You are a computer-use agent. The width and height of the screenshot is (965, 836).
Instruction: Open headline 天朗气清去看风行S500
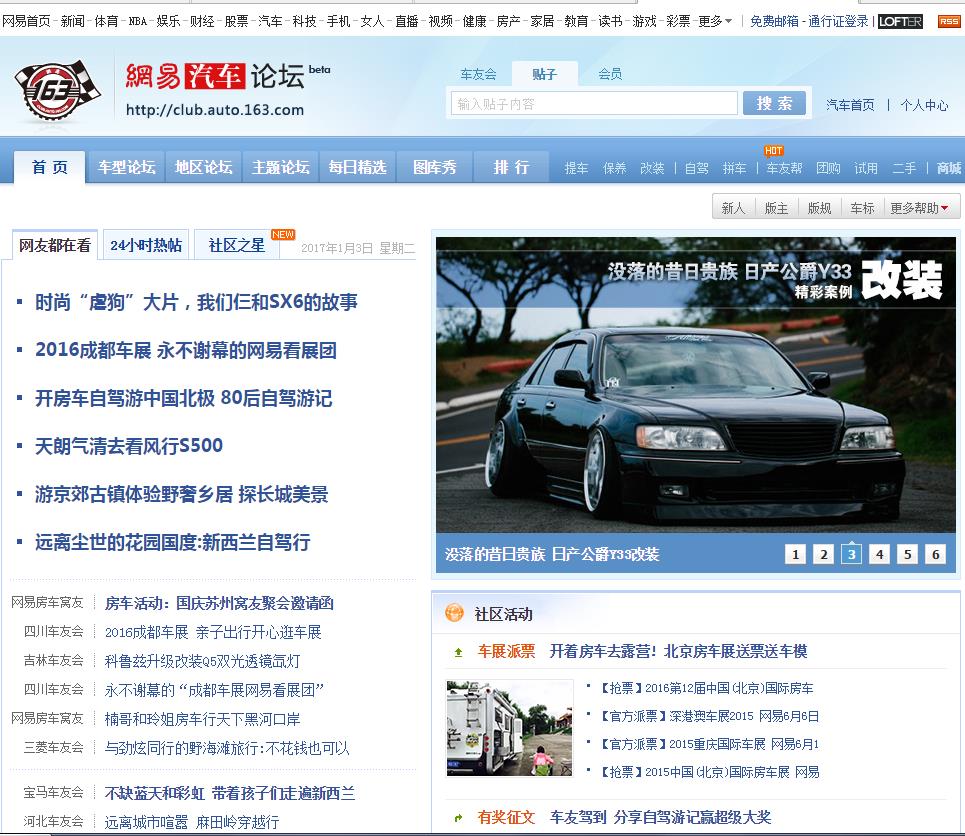click(129, 446)
